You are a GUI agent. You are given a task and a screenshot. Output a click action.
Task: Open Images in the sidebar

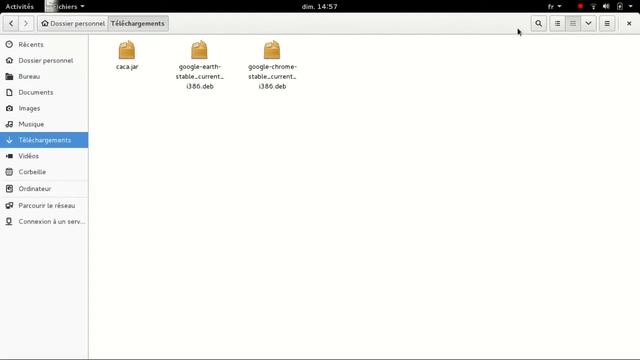tap(44, 108)
